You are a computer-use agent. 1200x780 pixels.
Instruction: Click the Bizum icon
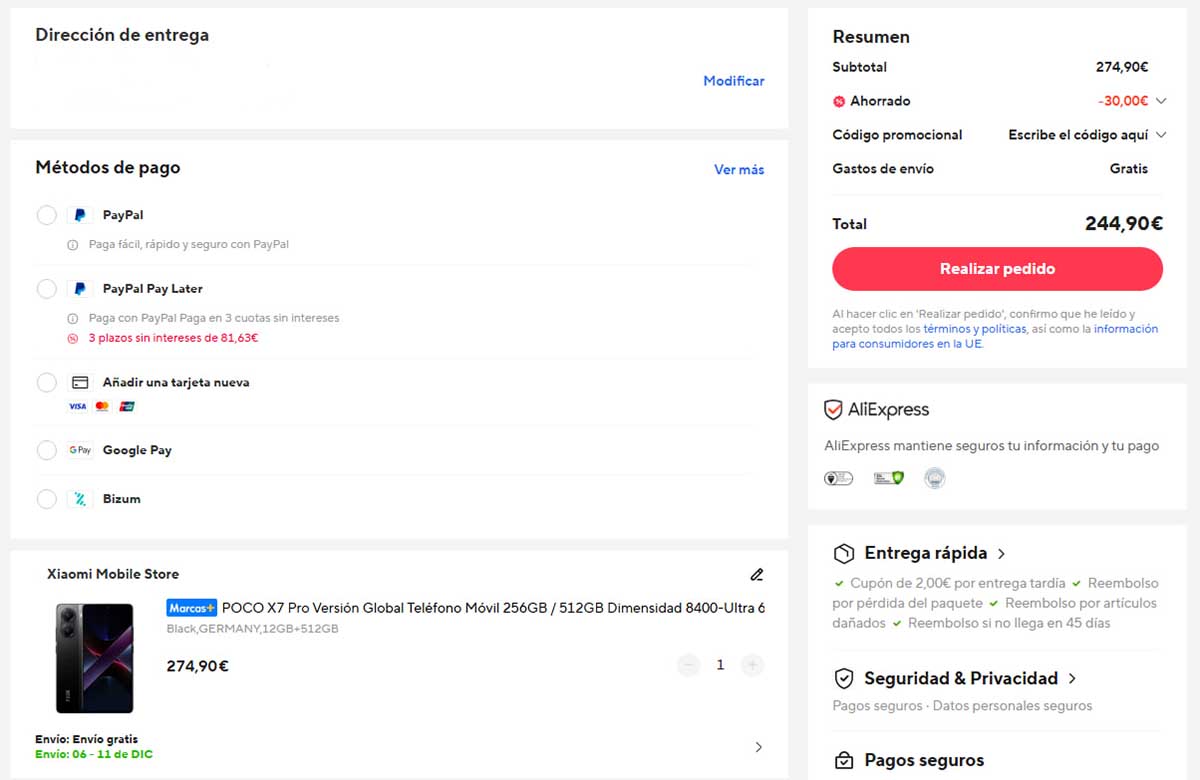[80, 498]
